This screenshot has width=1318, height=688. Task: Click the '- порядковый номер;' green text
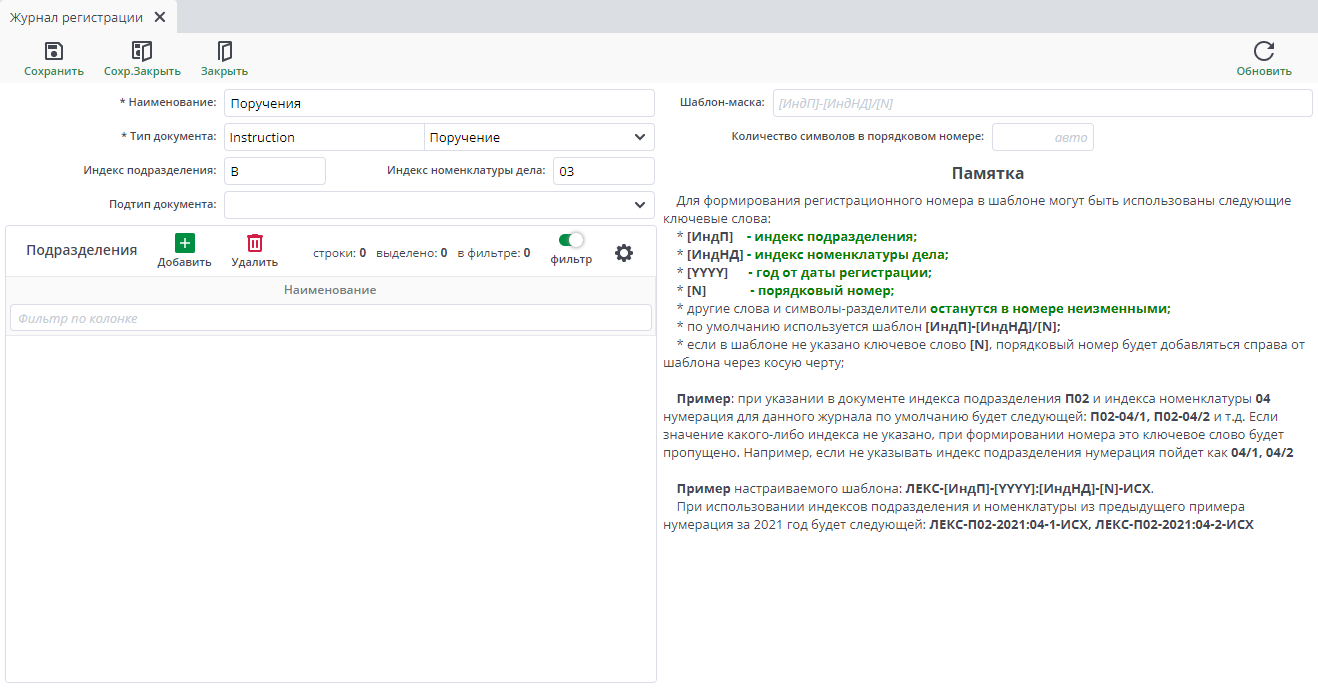[822, 290]
